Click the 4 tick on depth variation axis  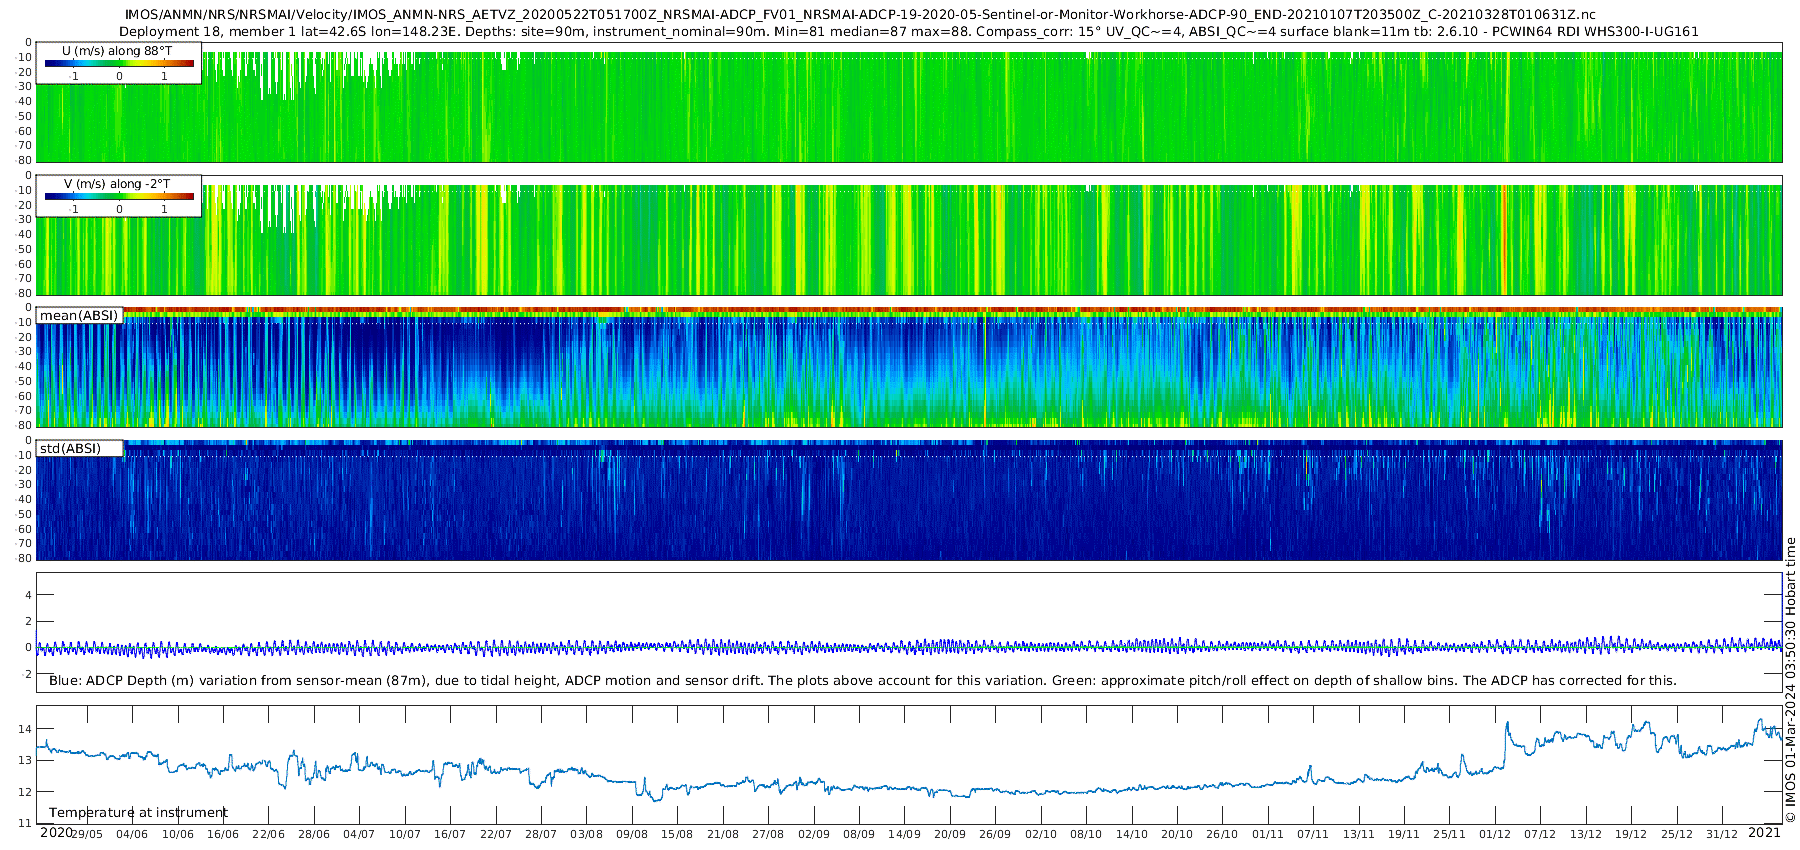28,596
